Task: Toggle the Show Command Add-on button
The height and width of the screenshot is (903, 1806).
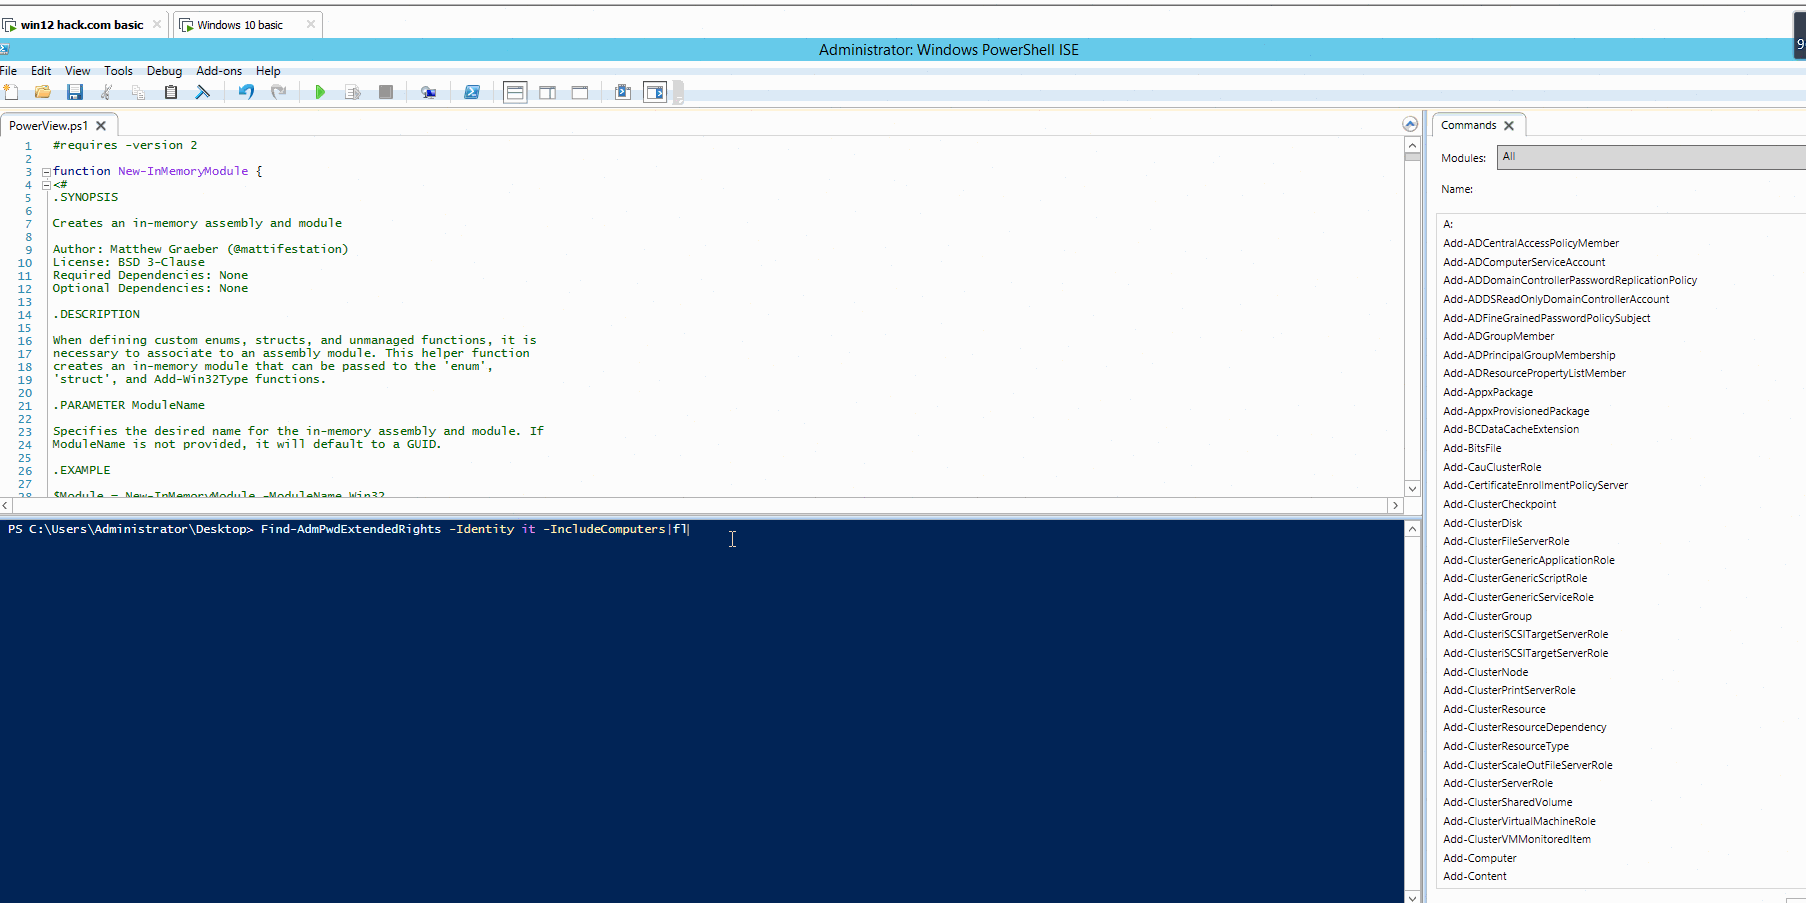Action: click(x=655, y=92)
